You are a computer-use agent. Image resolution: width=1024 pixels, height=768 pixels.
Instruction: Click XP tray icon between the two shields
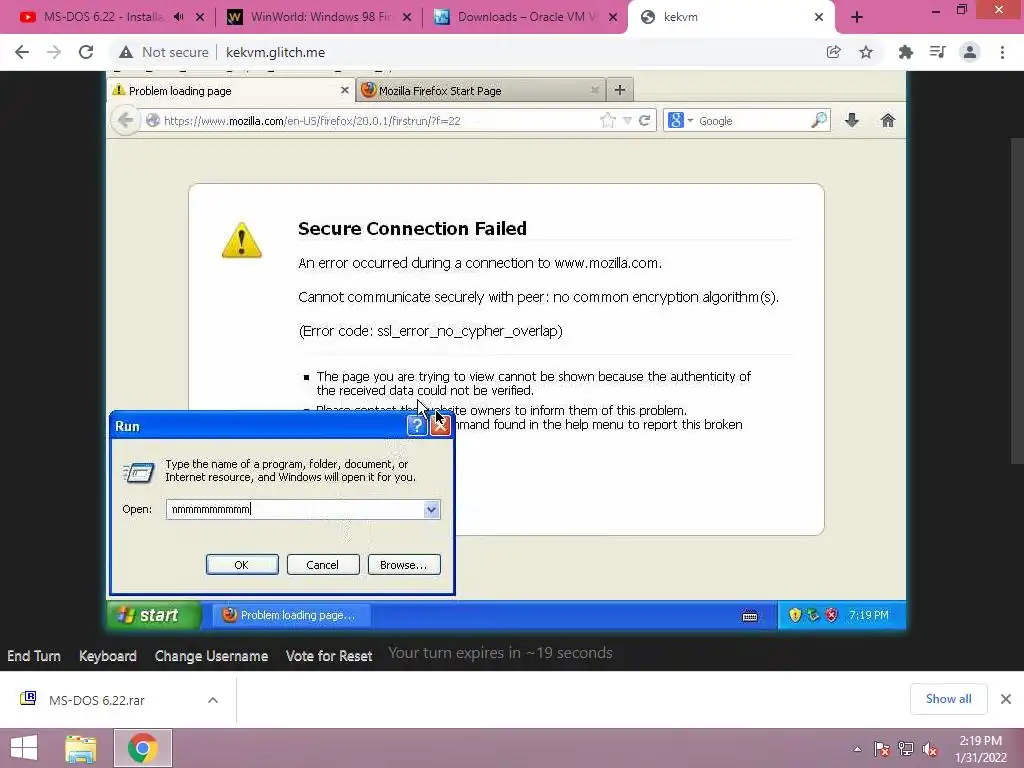coord(813,615)
